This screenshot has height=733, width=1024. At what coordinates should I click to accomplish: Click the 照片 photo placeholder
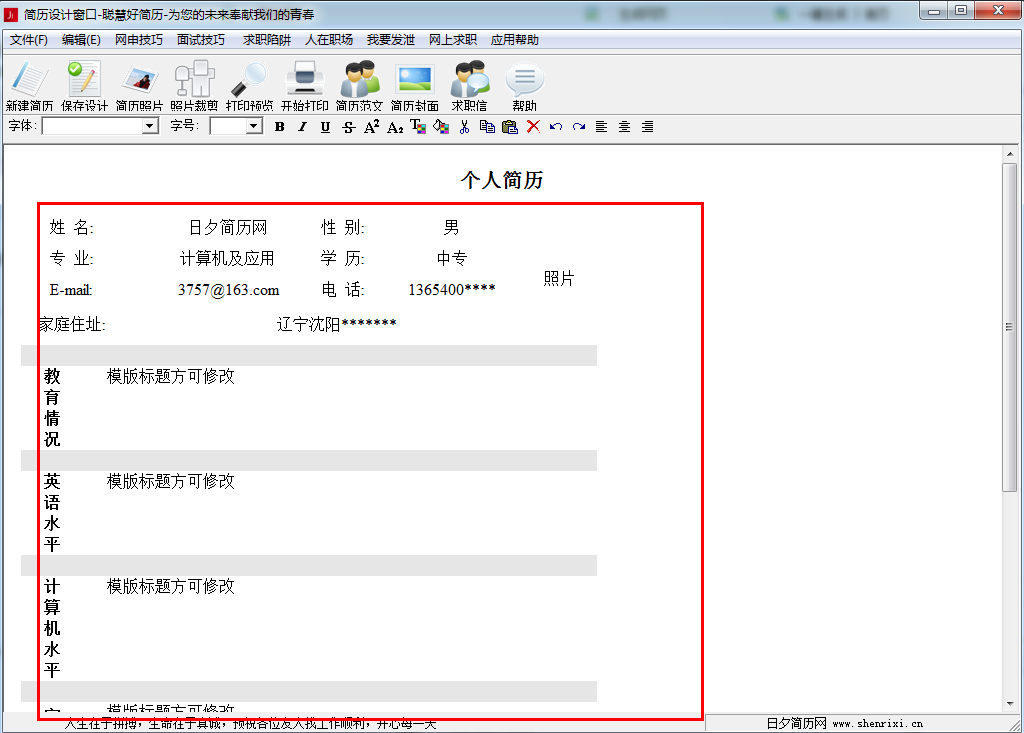point(559,279)
